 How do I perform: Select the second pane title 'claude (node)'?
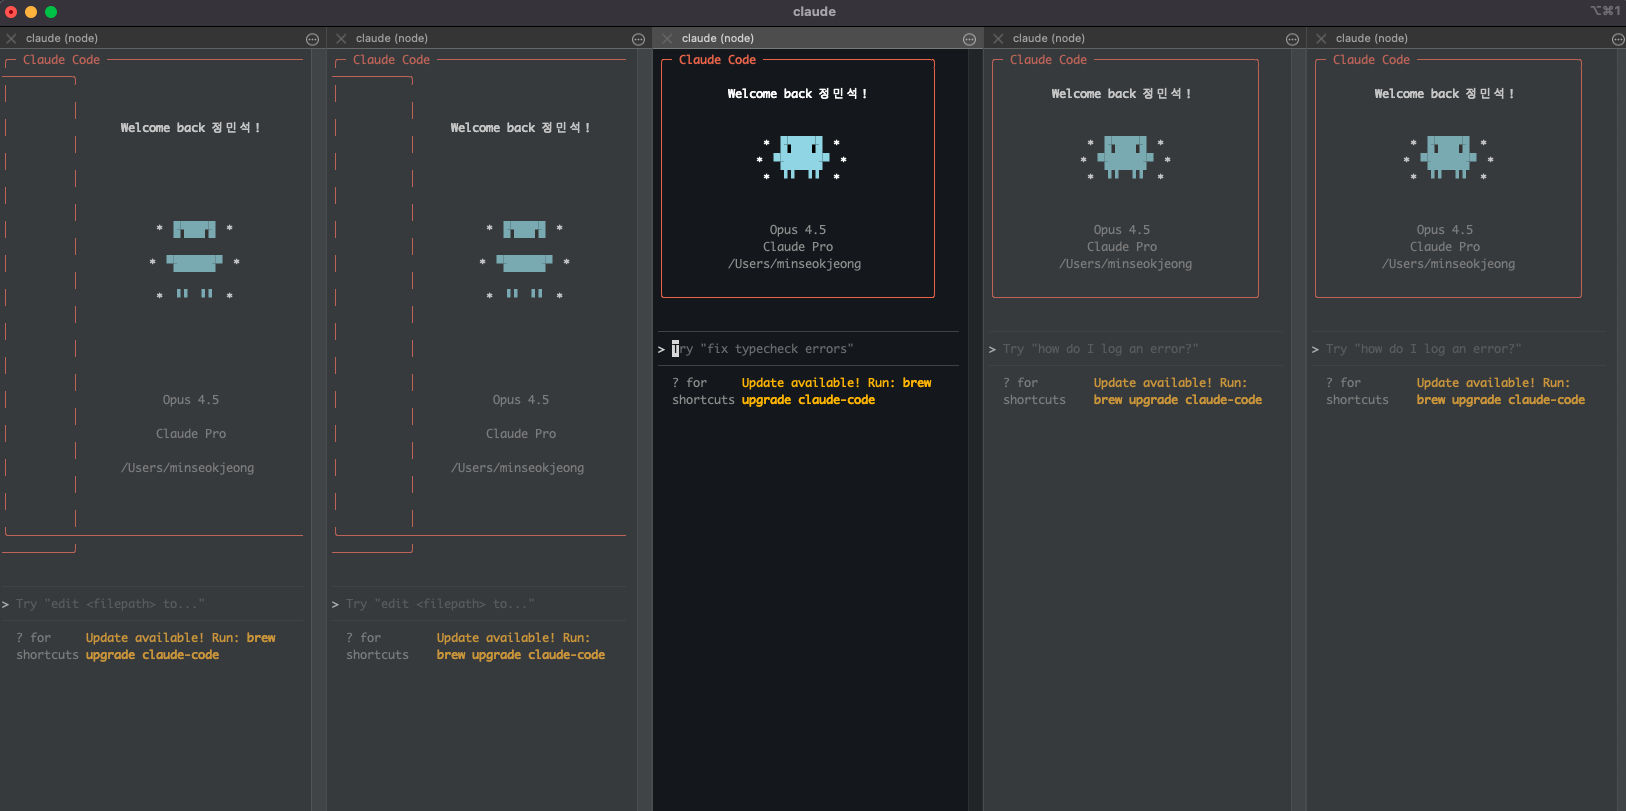click(x=392, y=38)
